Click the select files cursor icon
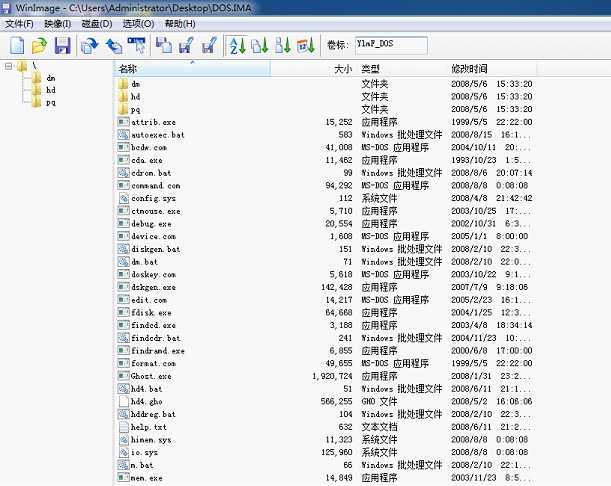Screen dimensions: 611x486 tap(137, 46)
